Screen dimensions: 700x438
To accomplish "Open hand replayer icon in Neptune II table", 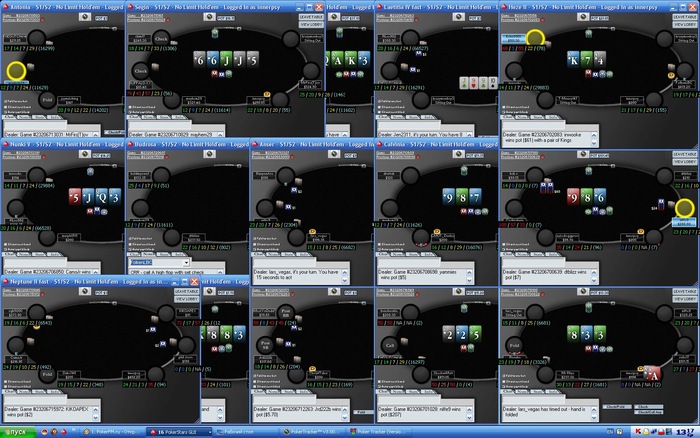I will (84, 291).
